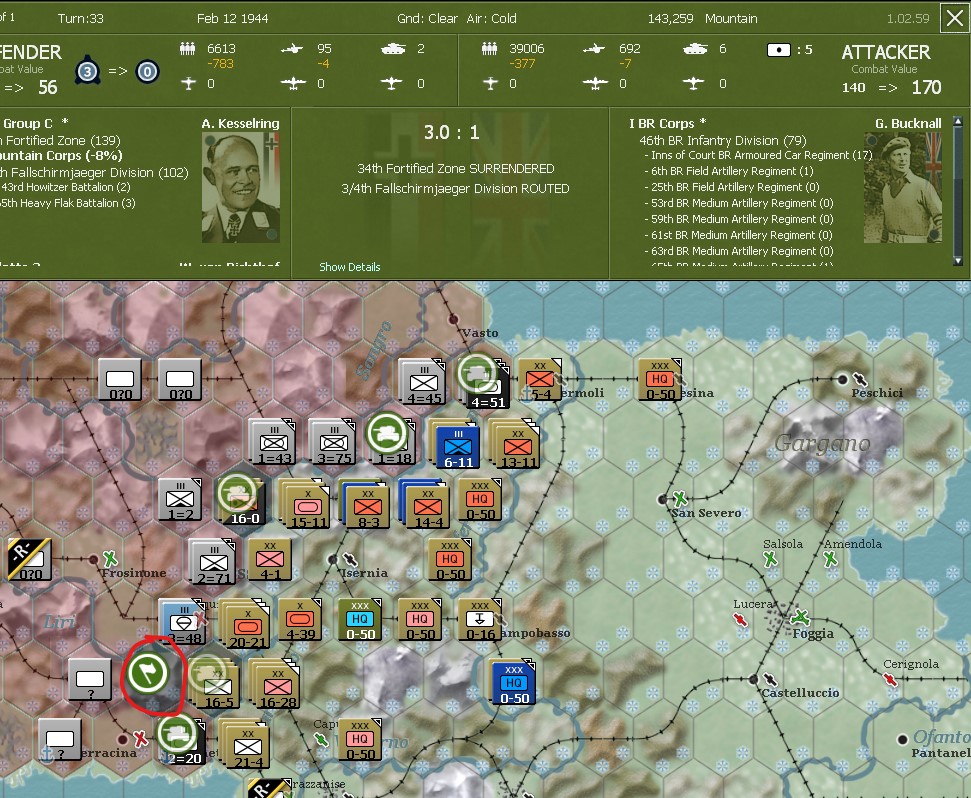The width and height of the screenshot is (971, 798).
Task: Select the 0-16 airborne HQ counter near Campobasso
Action: [x=480, y=620]
